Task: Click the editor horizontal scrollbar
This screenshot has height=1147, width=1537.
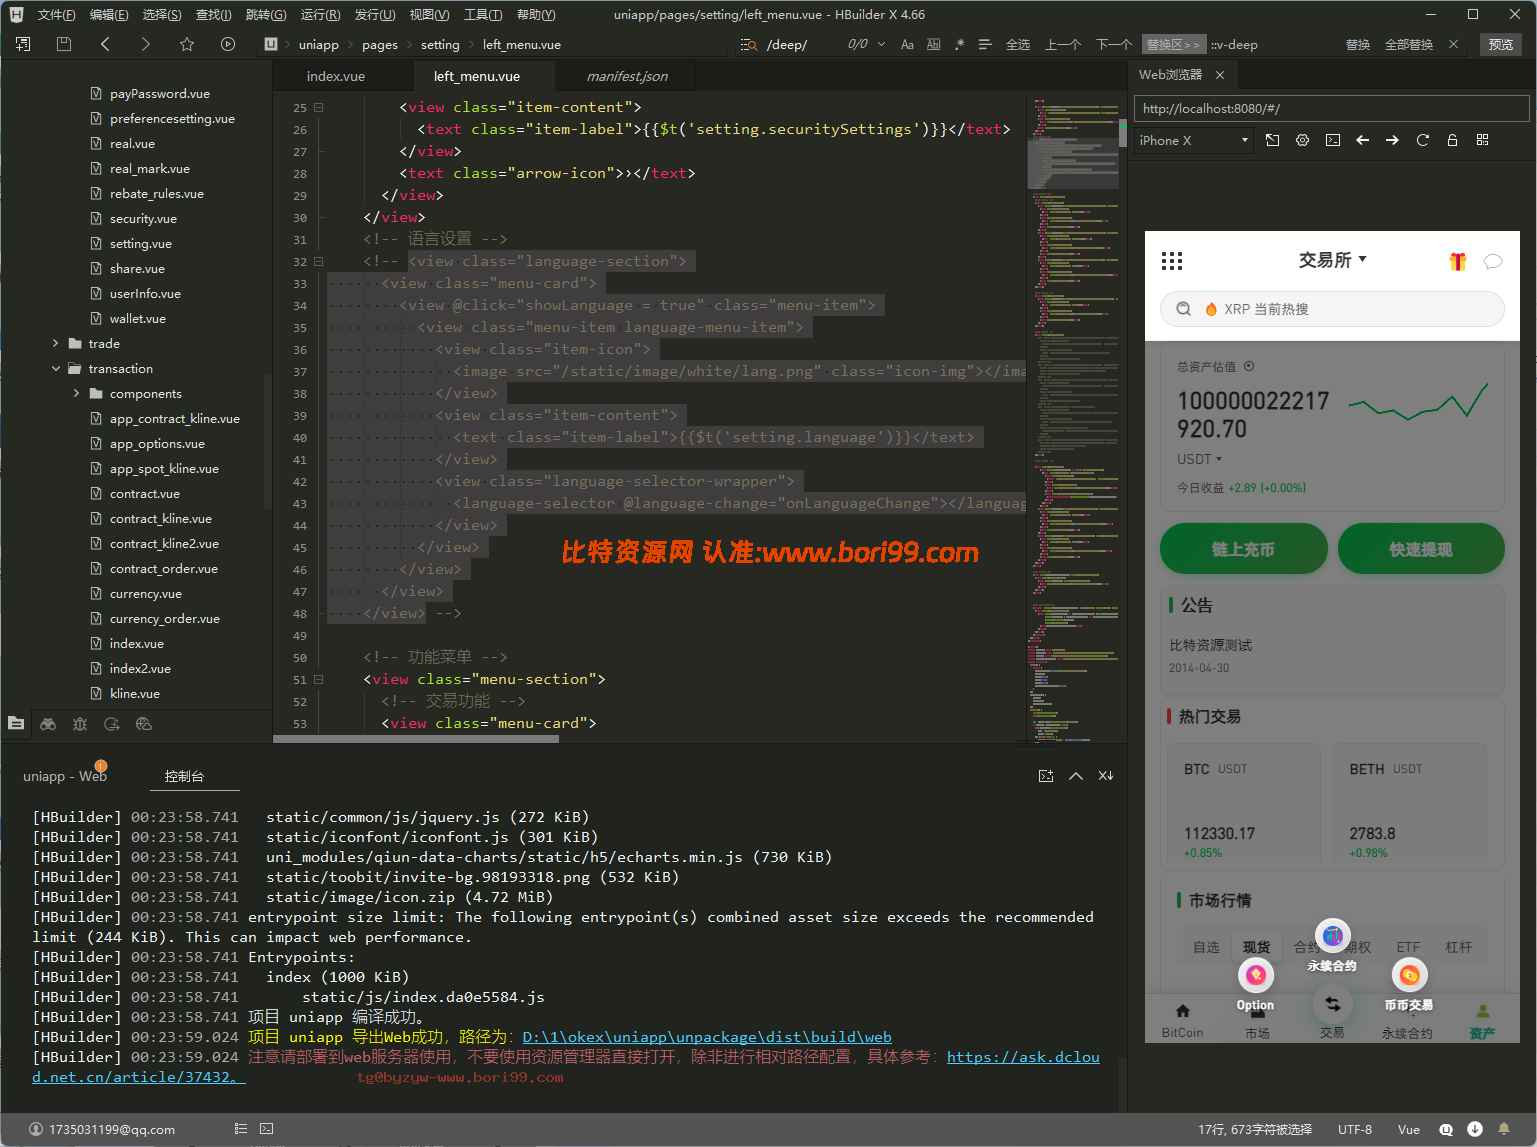Action: coord(416,739)
